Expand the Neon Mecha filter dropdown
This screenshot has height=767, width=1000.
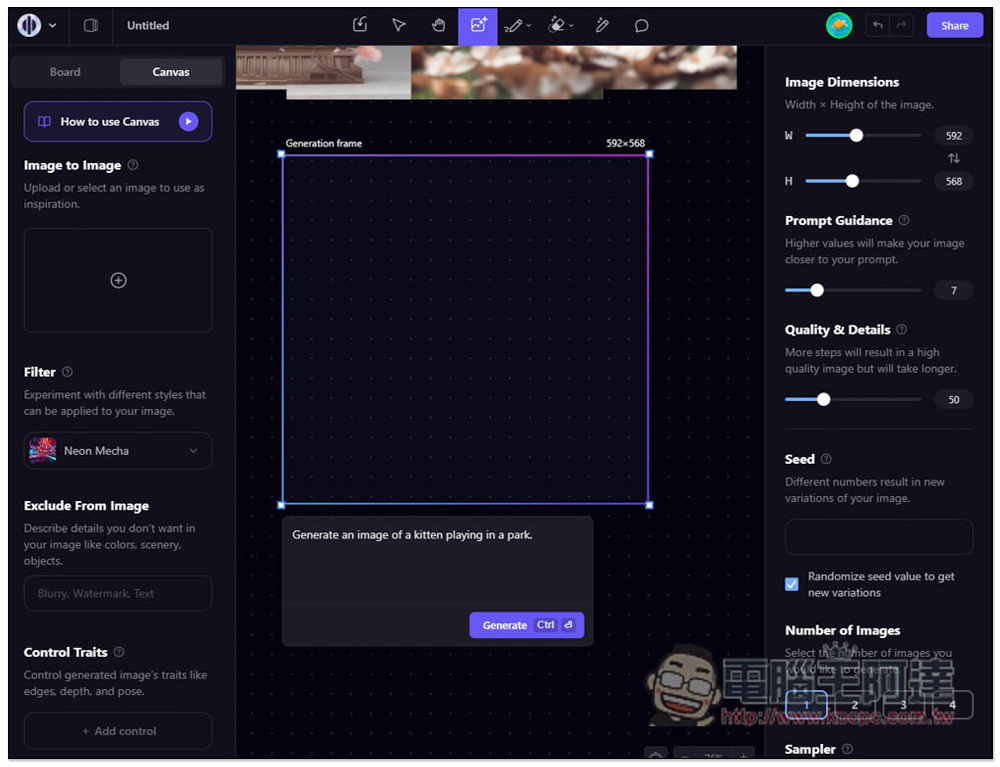pos(118,451)
